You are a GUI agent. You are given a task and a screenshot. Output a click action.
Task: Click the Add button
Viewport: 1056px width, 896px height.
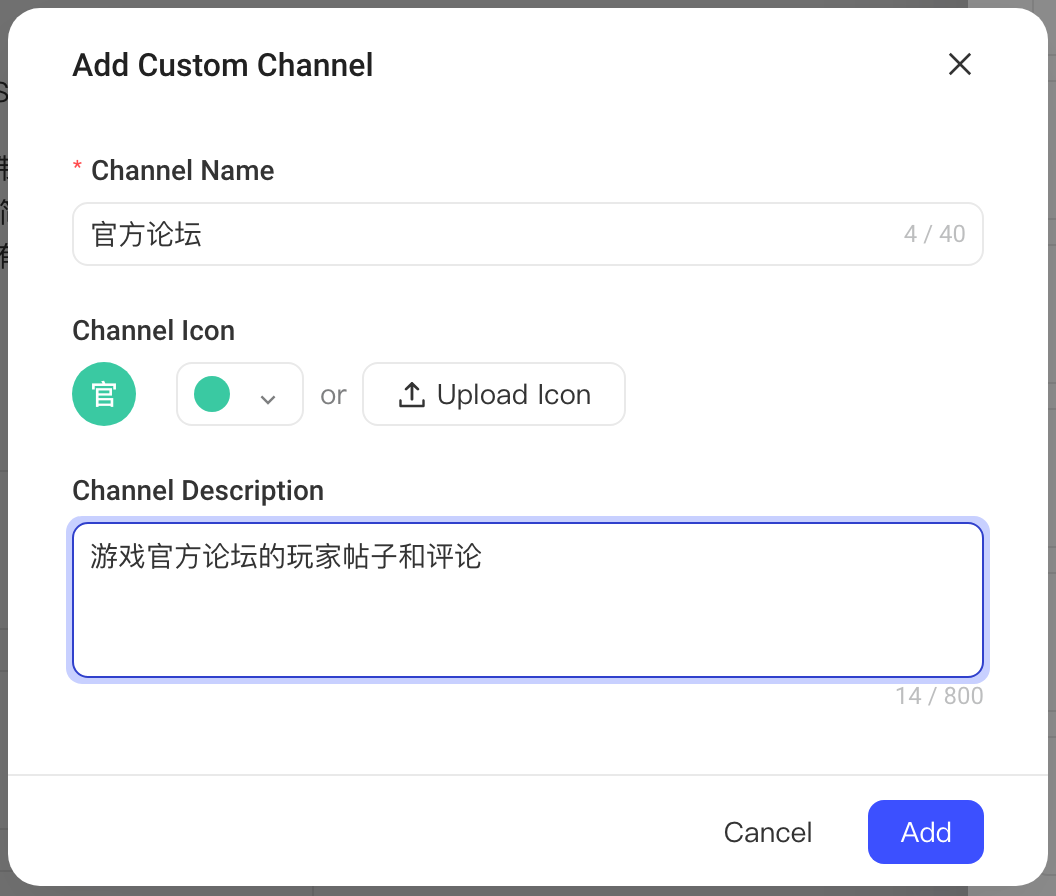[x=925, y=832]
